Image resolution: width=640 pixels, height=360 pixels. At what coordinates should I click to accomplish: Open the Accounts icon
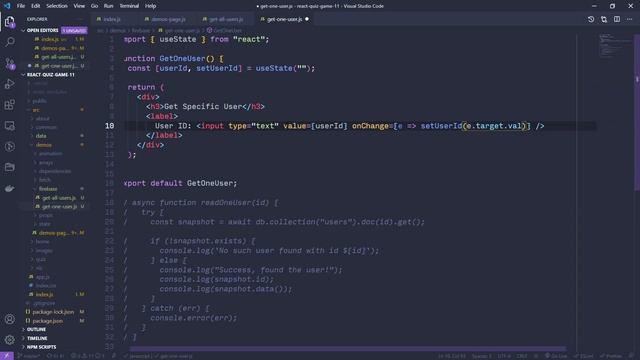point(10,319)
